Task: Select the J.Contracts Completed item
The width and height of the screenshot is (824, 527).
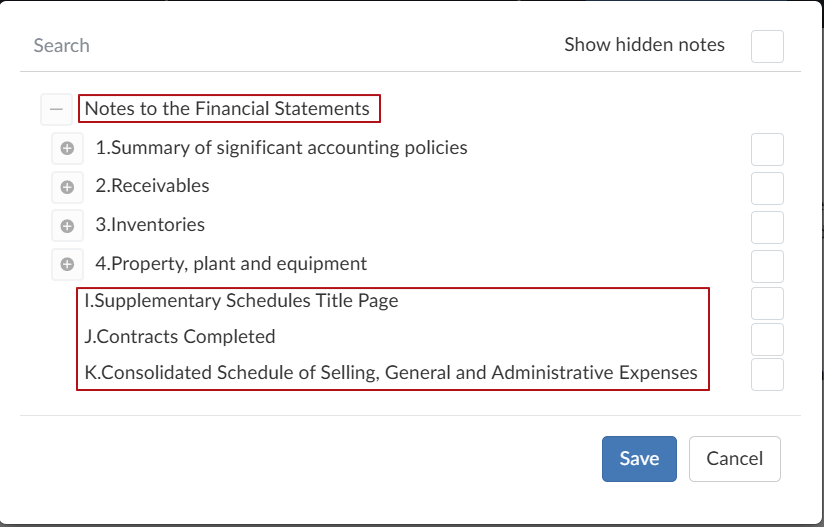Action: coord(180,337)
